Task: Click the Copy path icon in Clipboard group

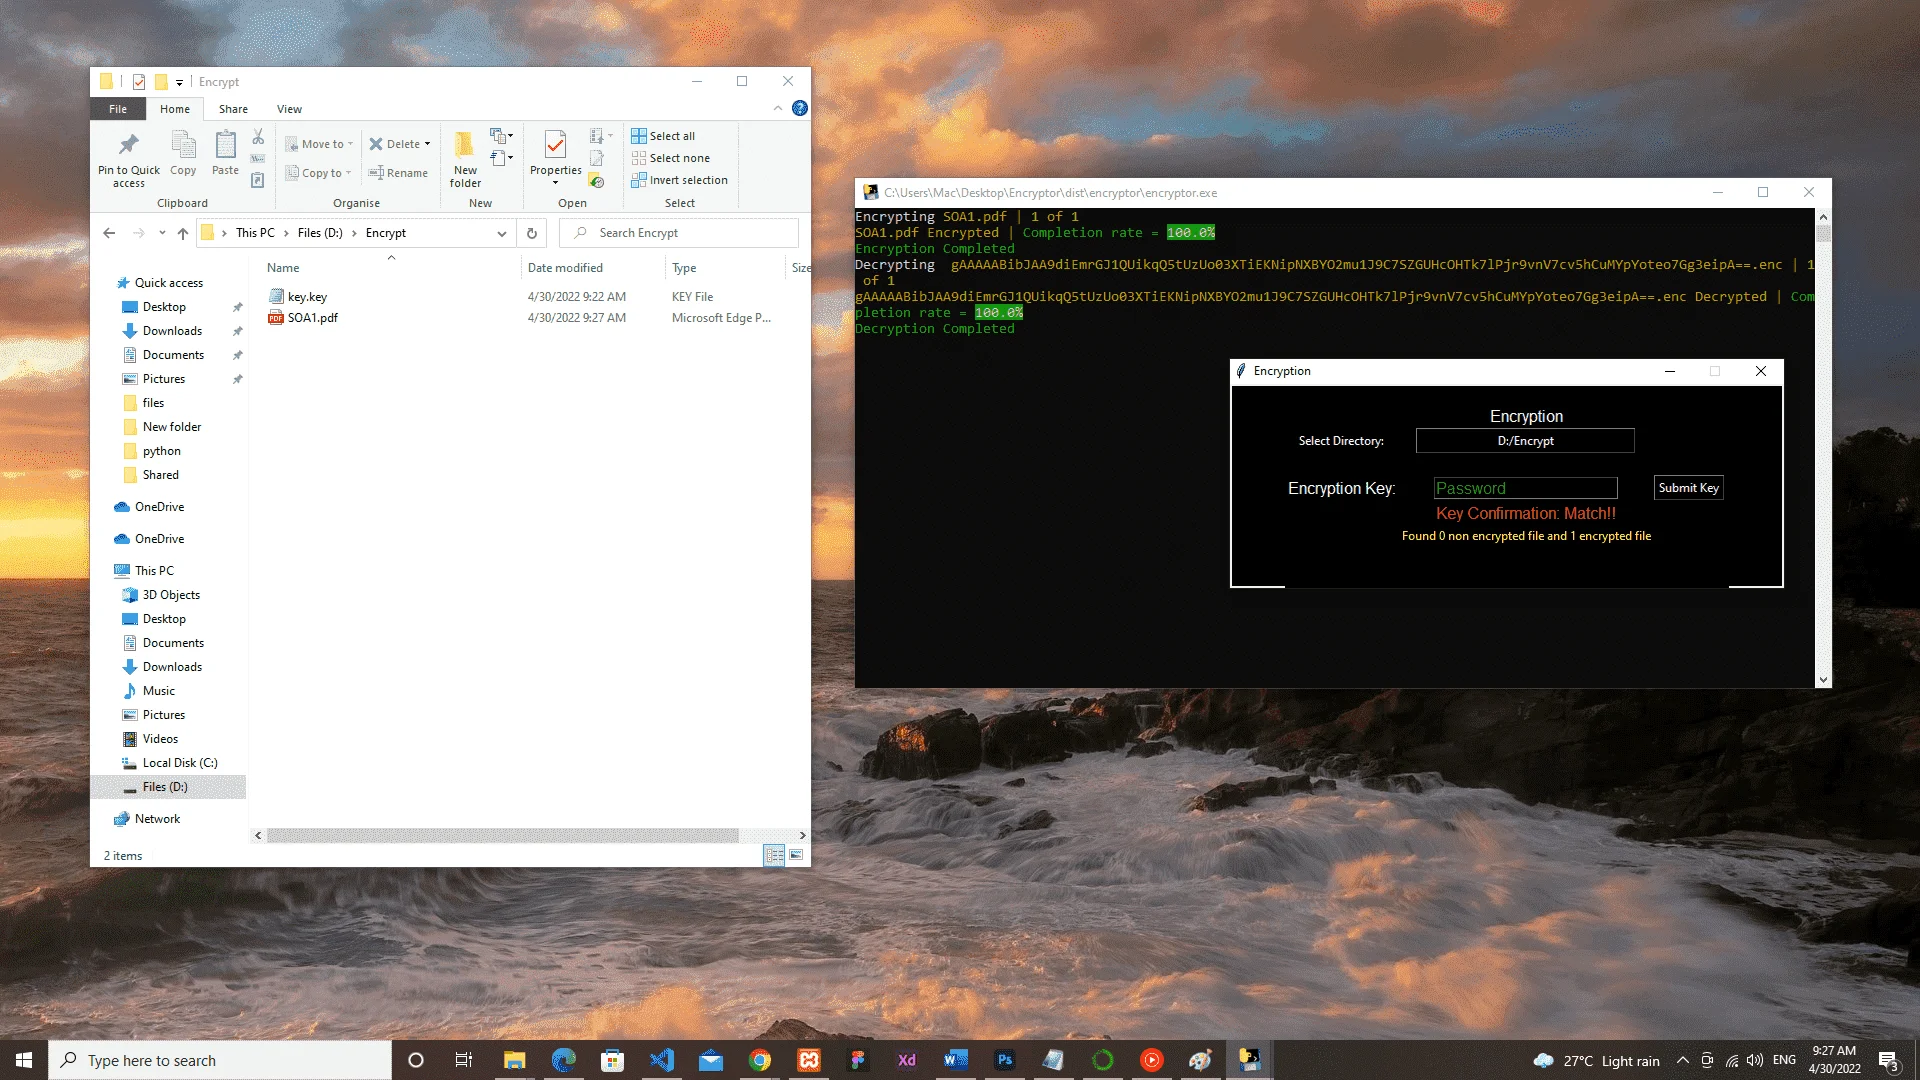Action: pos(258,158)
